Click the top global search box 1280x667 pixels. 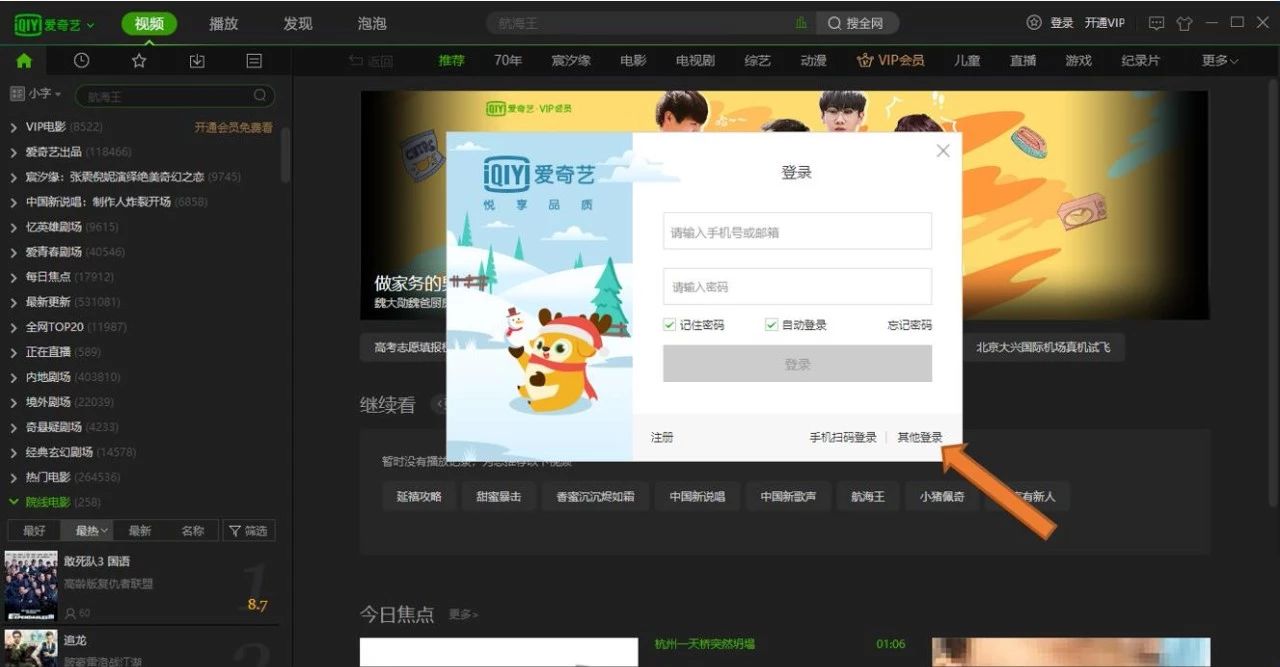650,23
